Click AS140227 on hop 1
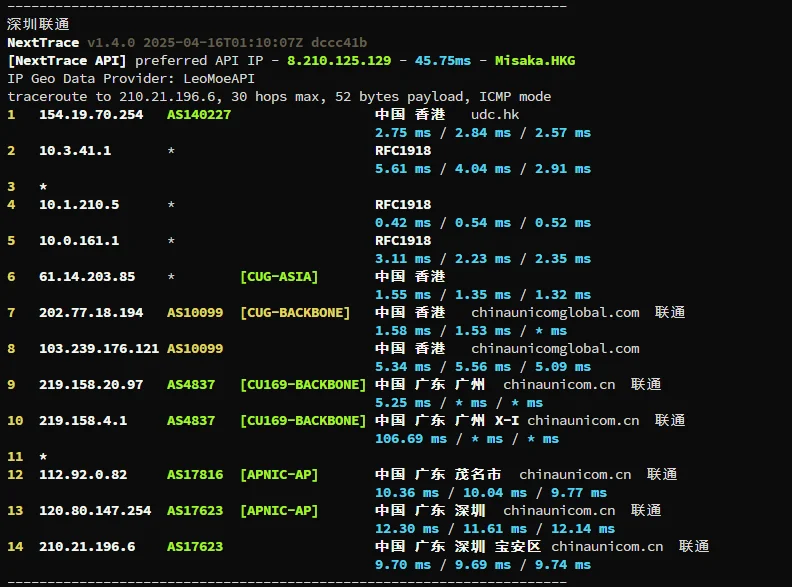Image resolution: width=792 pixels, height=587 pixels. (199, 115)
